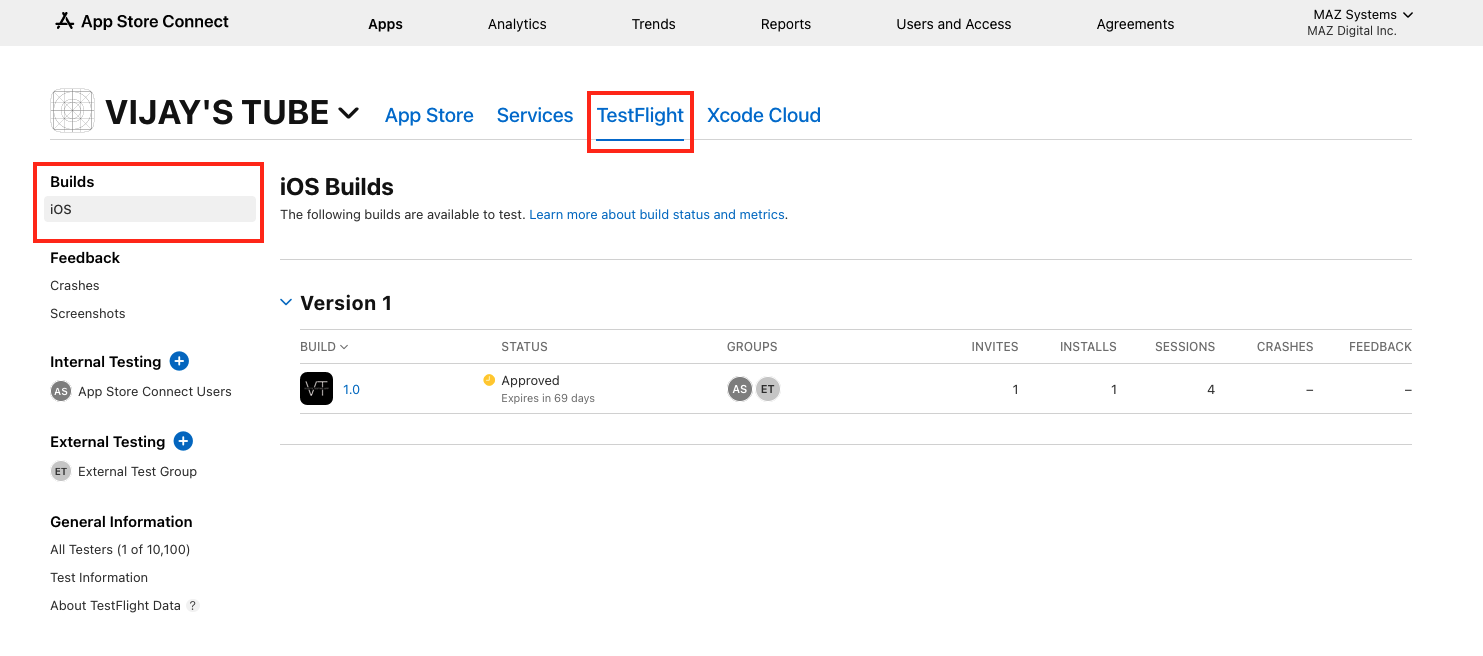The image size is (1483, 656).
Task: Click the SESSIONS column header
Action: pyautogui.click(x=1185, y=347)
